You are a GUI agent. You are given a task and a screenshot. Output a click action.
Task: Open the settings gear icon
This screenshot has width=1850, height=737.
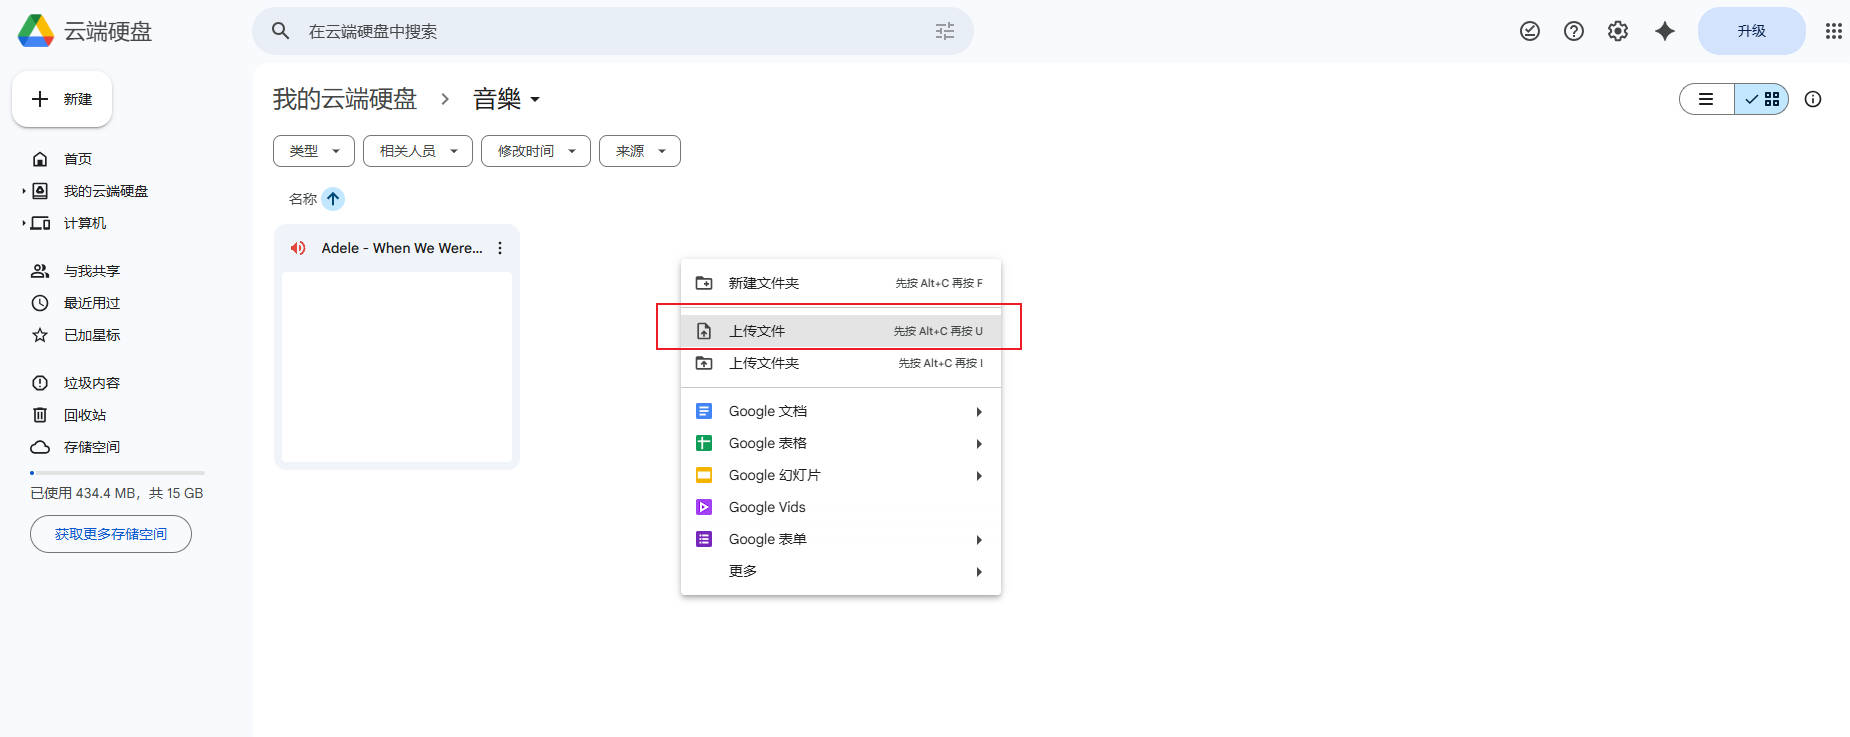click(1618, 31)
